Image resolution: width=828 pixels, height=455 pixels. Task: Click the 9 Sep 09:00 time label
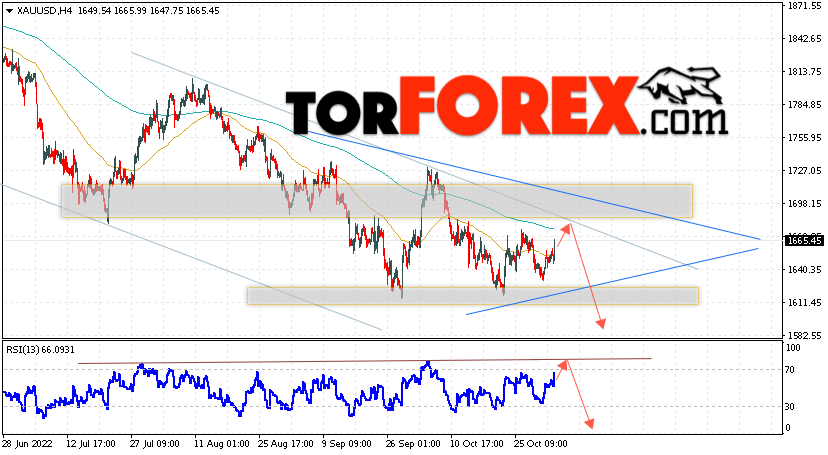coord(347,444)
